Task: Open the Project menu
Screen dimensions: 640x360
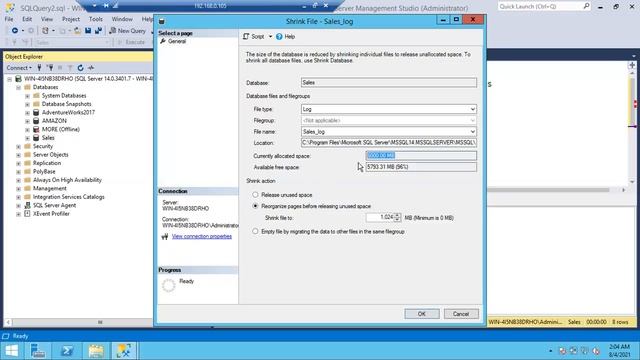Action: (71, 19)
